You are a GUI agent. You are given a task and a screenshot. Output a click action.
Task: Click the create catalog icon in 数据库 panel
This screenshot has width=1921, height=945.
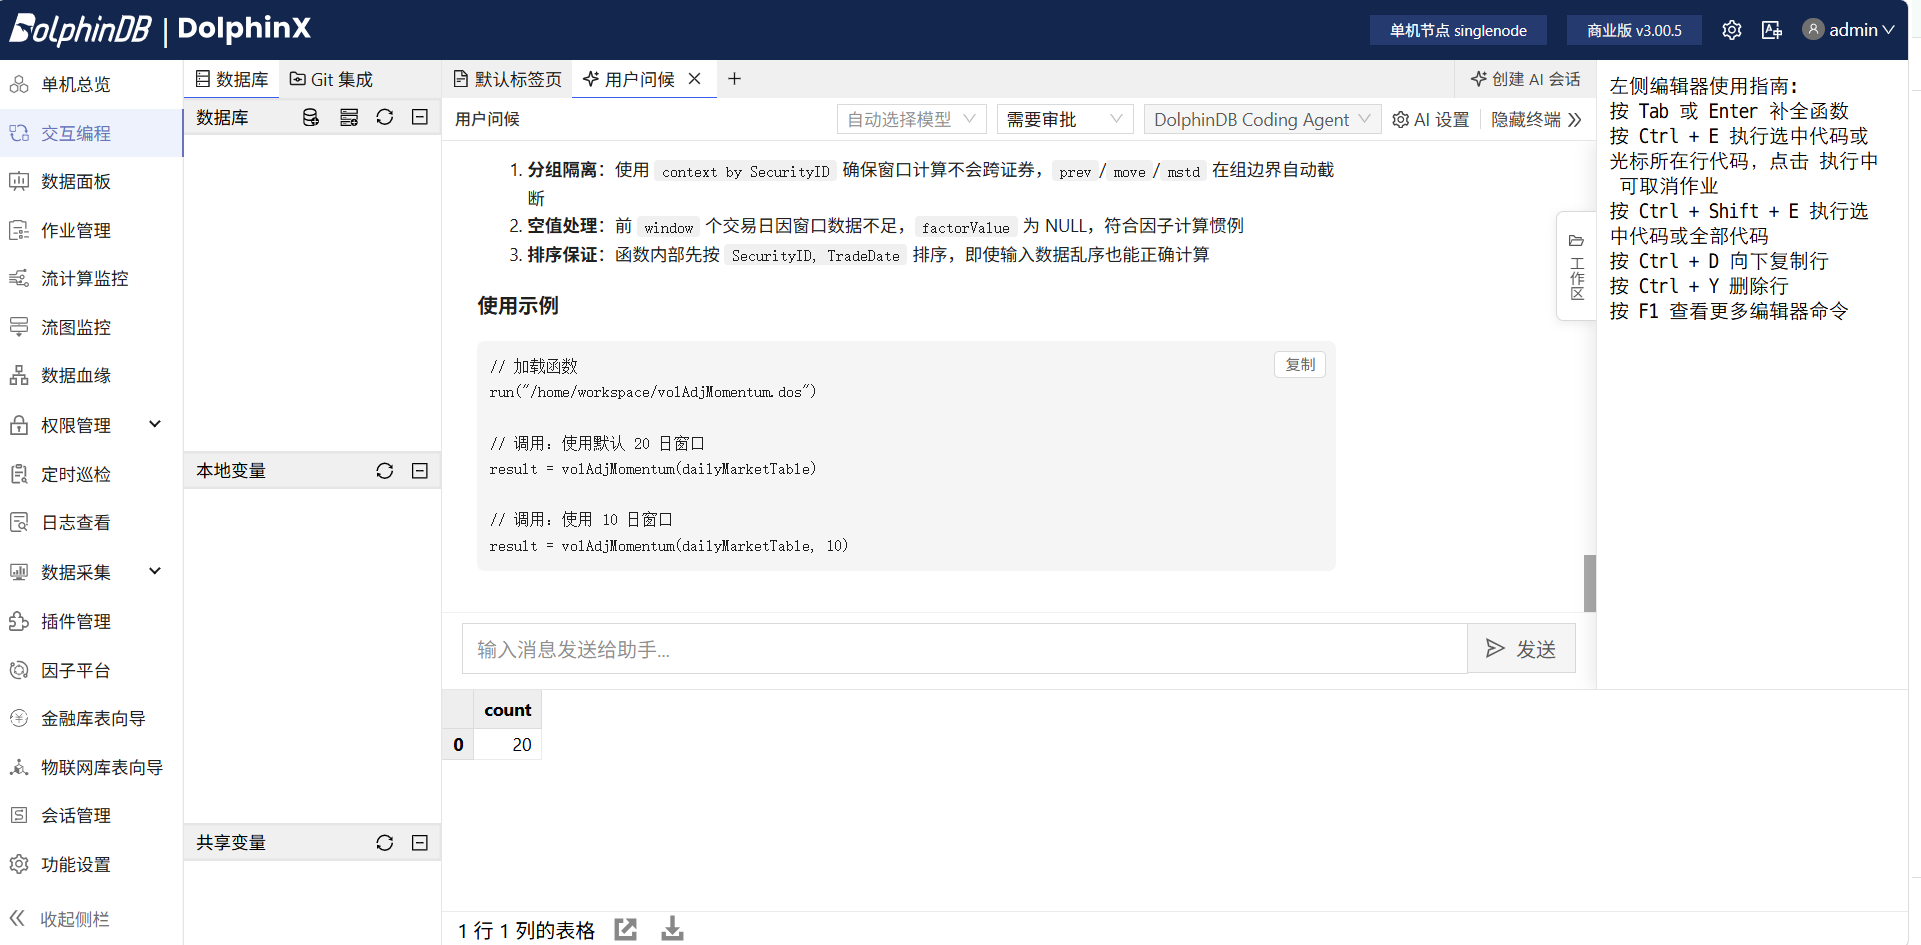pos(349,117)
